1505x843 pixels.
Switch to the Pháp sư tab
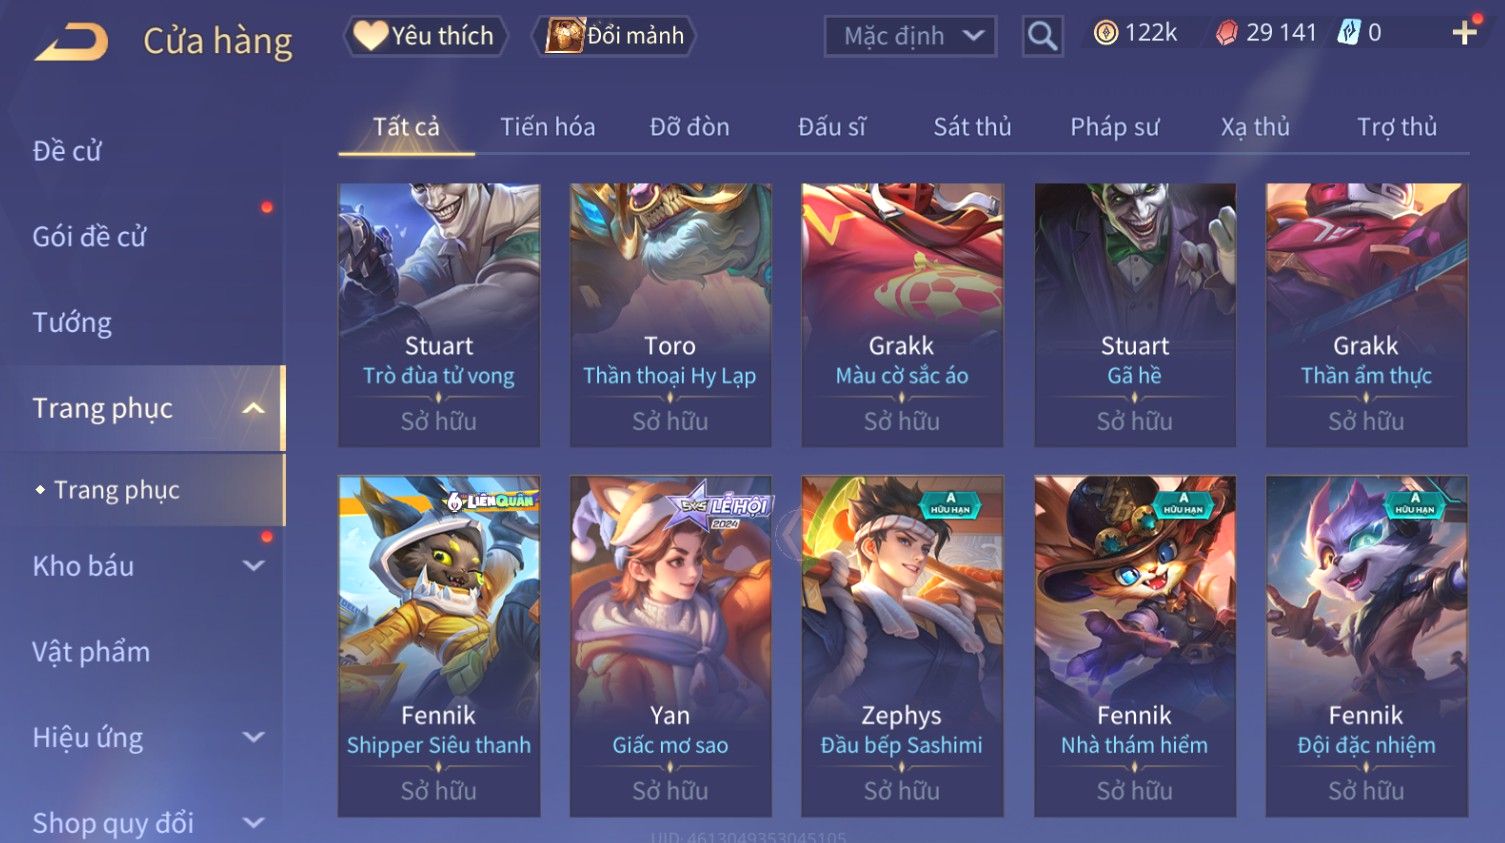(x=1115, y=127)
